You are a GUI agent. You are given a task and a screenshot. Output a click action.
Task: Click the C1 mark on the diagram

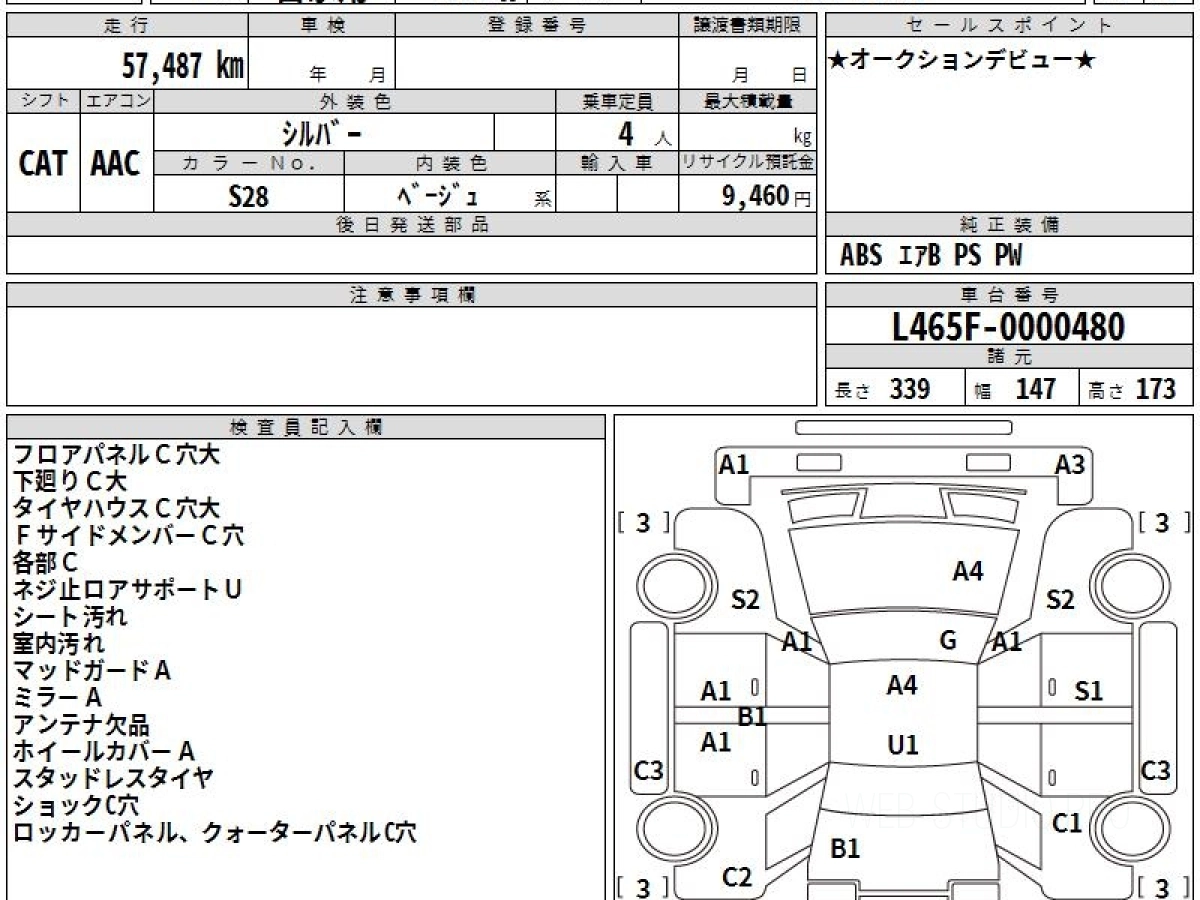pos(1068,824)
